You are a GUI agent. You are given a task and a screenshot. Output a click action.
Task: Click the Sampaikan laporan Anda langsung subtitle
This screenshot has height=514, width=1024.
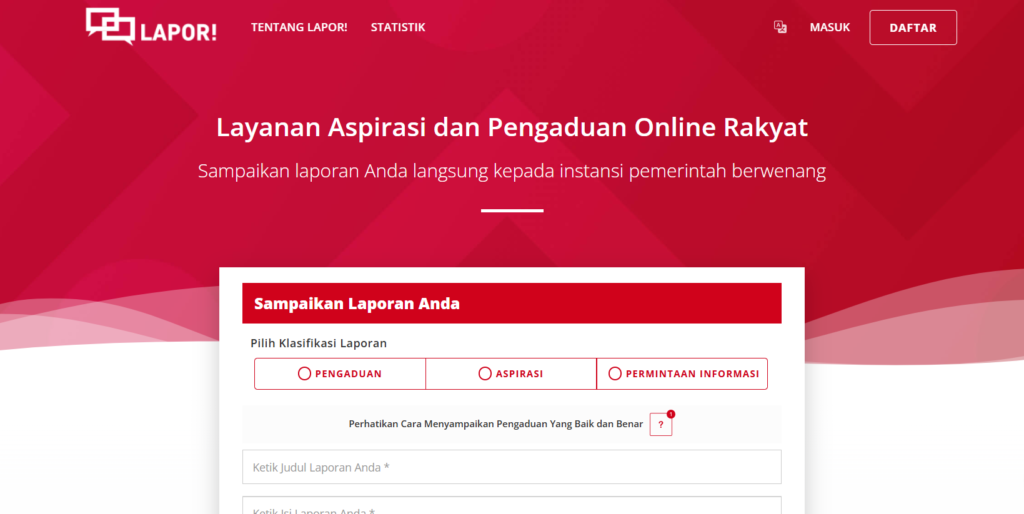pyautogui.click(x=511, y=171)
